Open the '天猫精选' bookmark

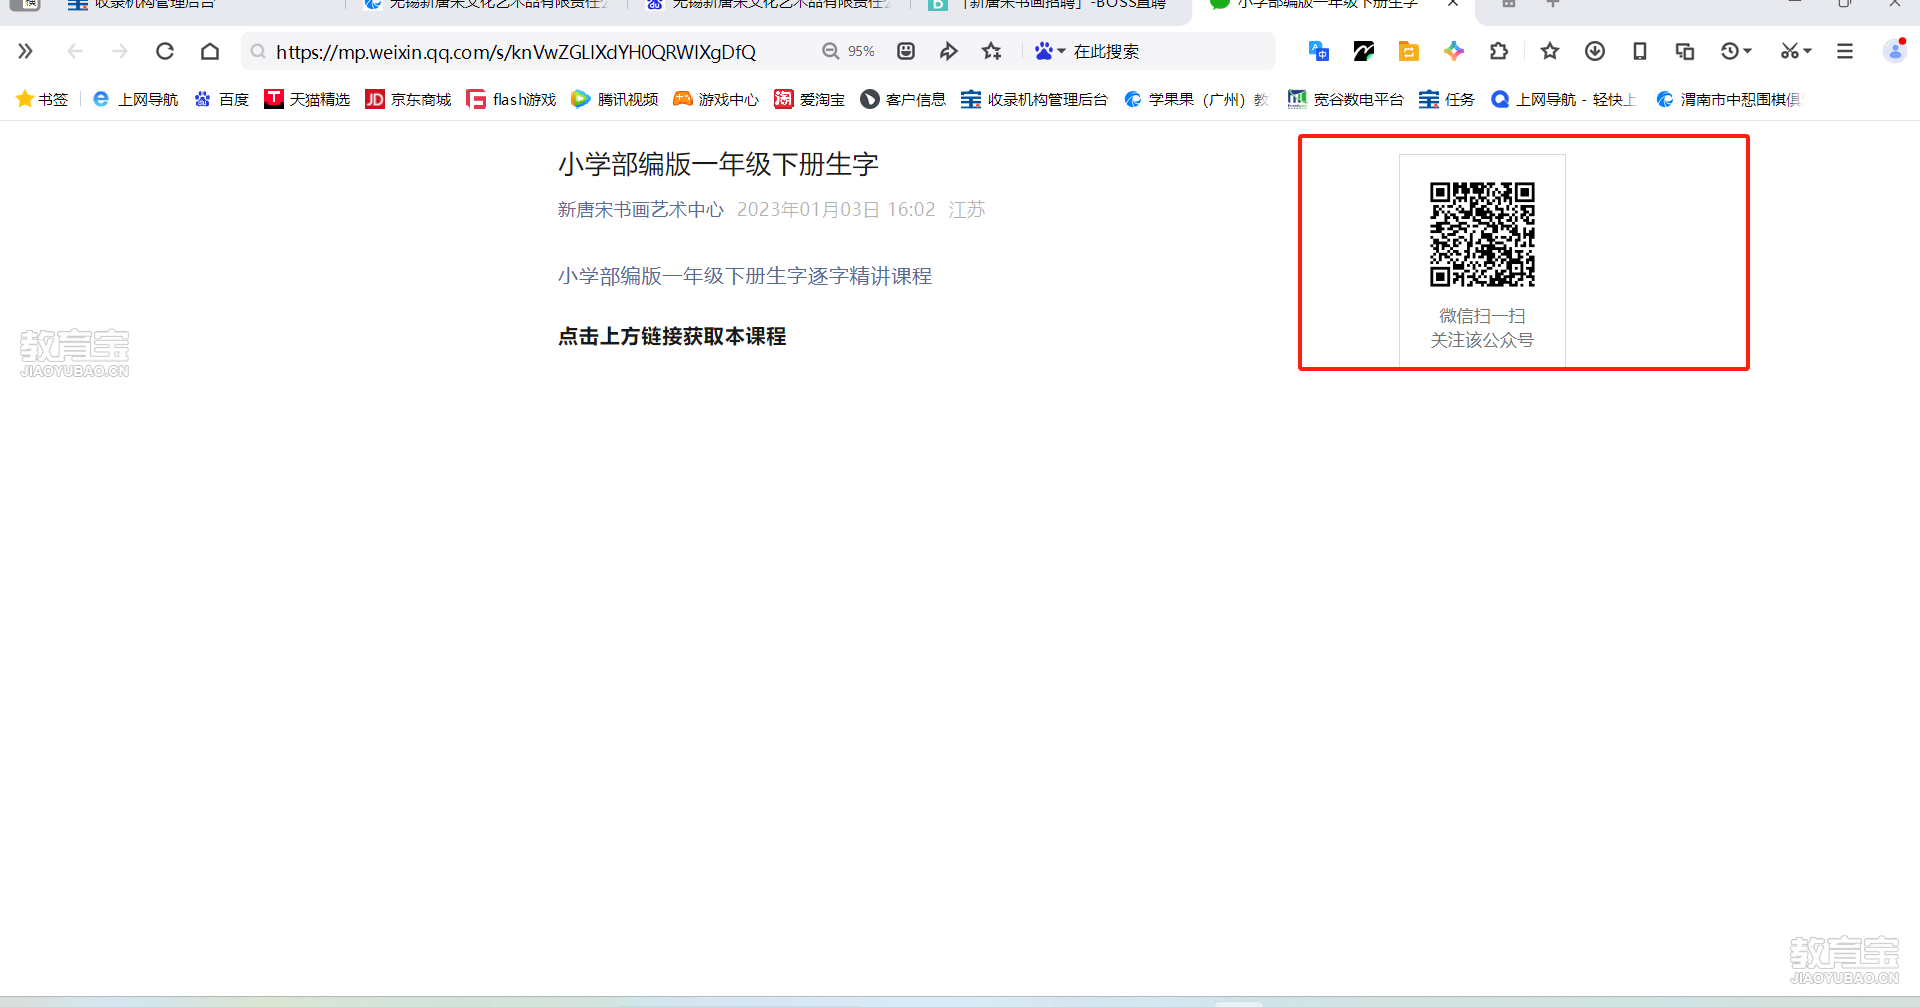(x=307, y=99)
